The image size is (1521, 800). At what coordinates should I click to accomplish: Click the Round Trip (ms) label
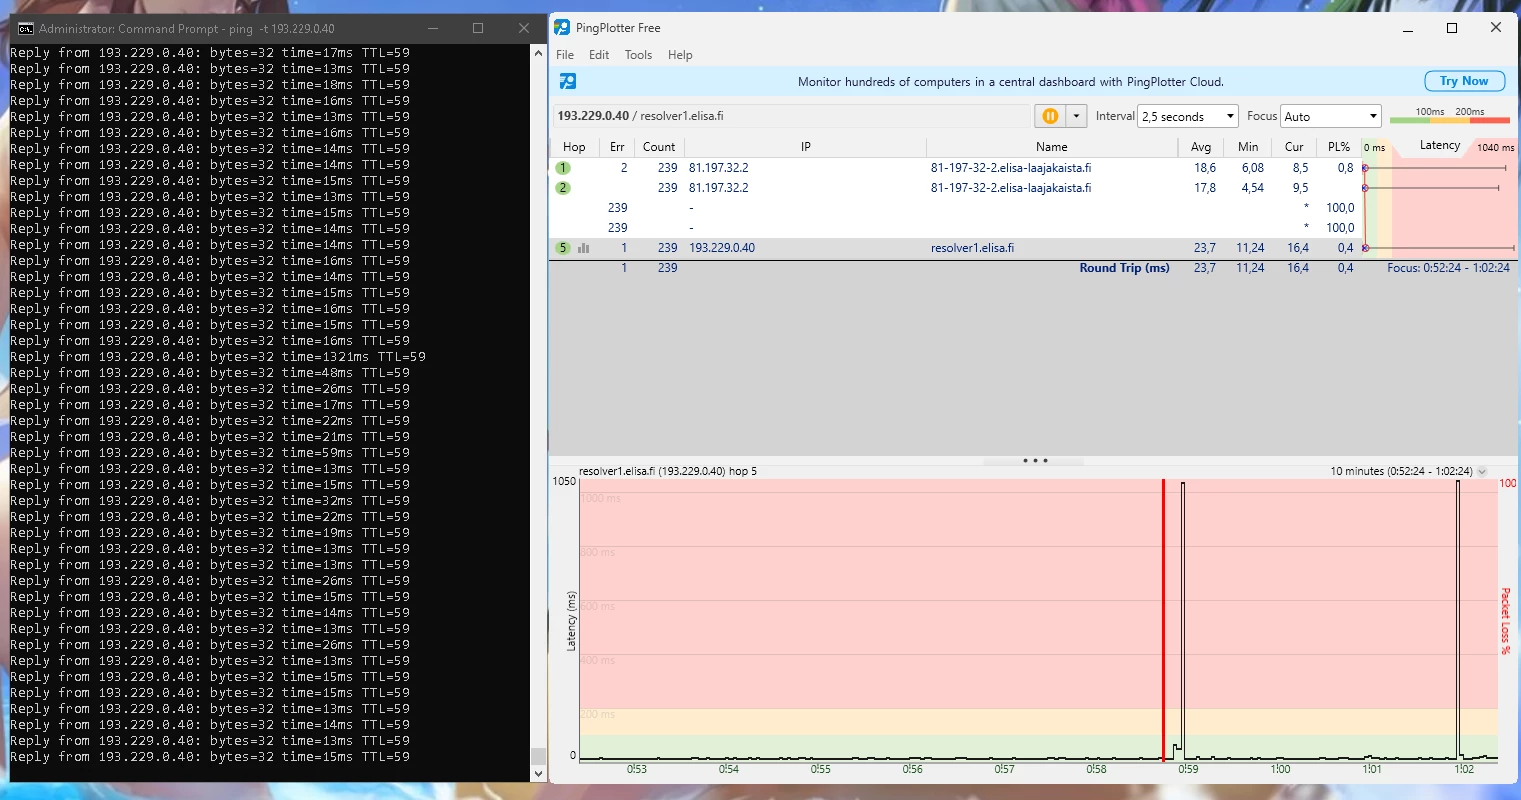1124,268
